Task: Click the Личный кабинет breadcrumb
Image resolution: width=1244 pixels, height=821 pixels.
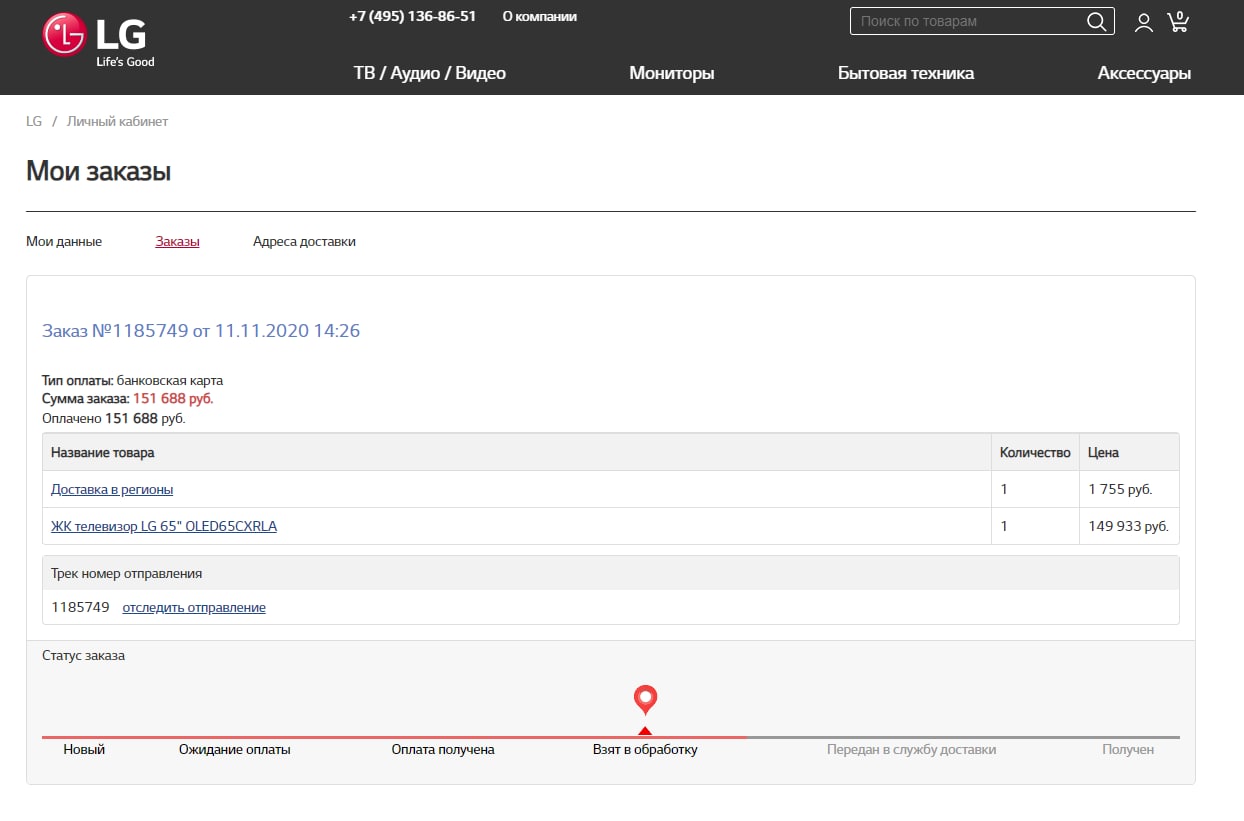Action: click(x=117, y=121)
